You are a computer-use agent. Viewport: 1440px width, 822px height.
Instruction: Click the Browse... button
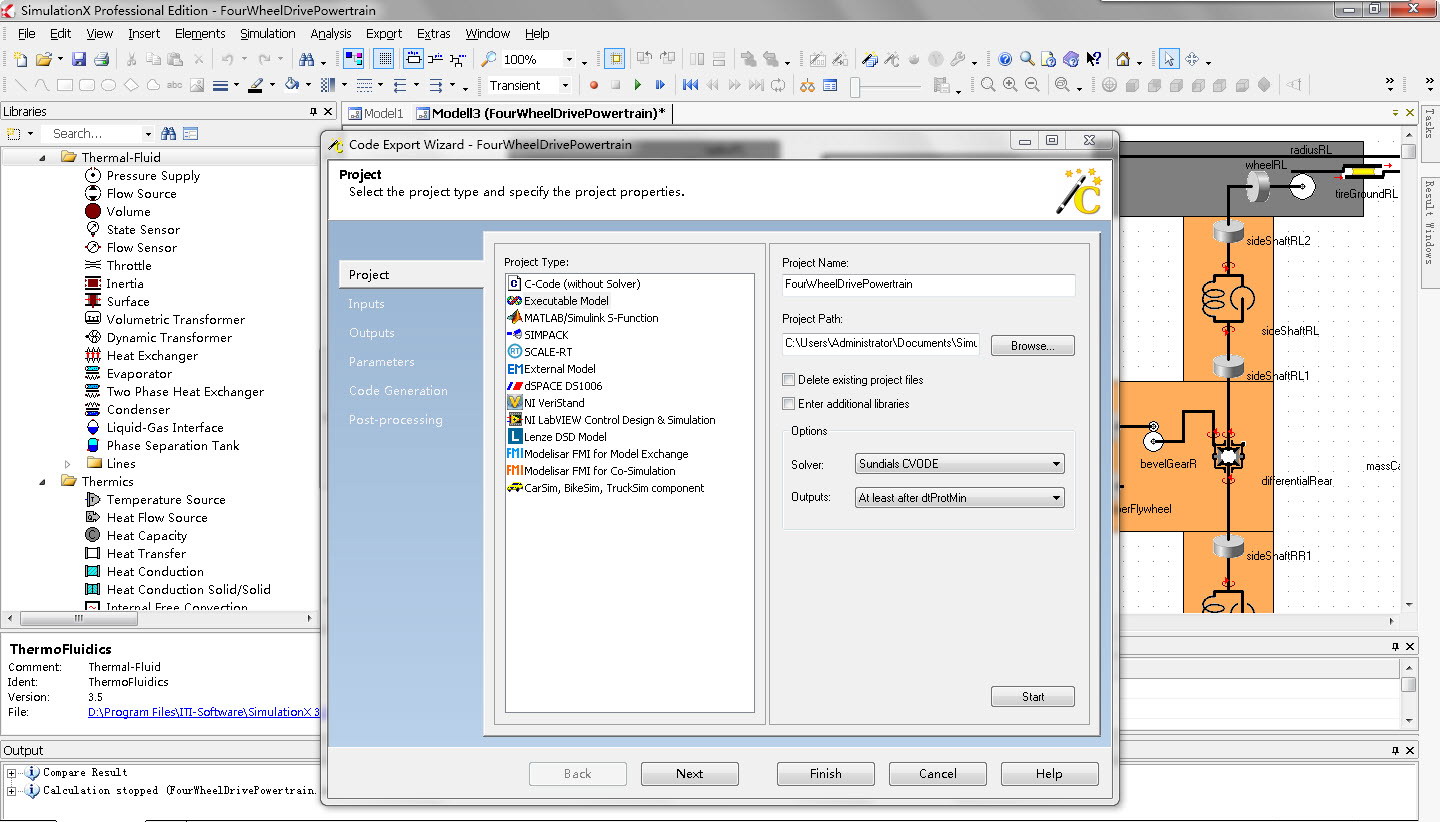point(1033,346)
